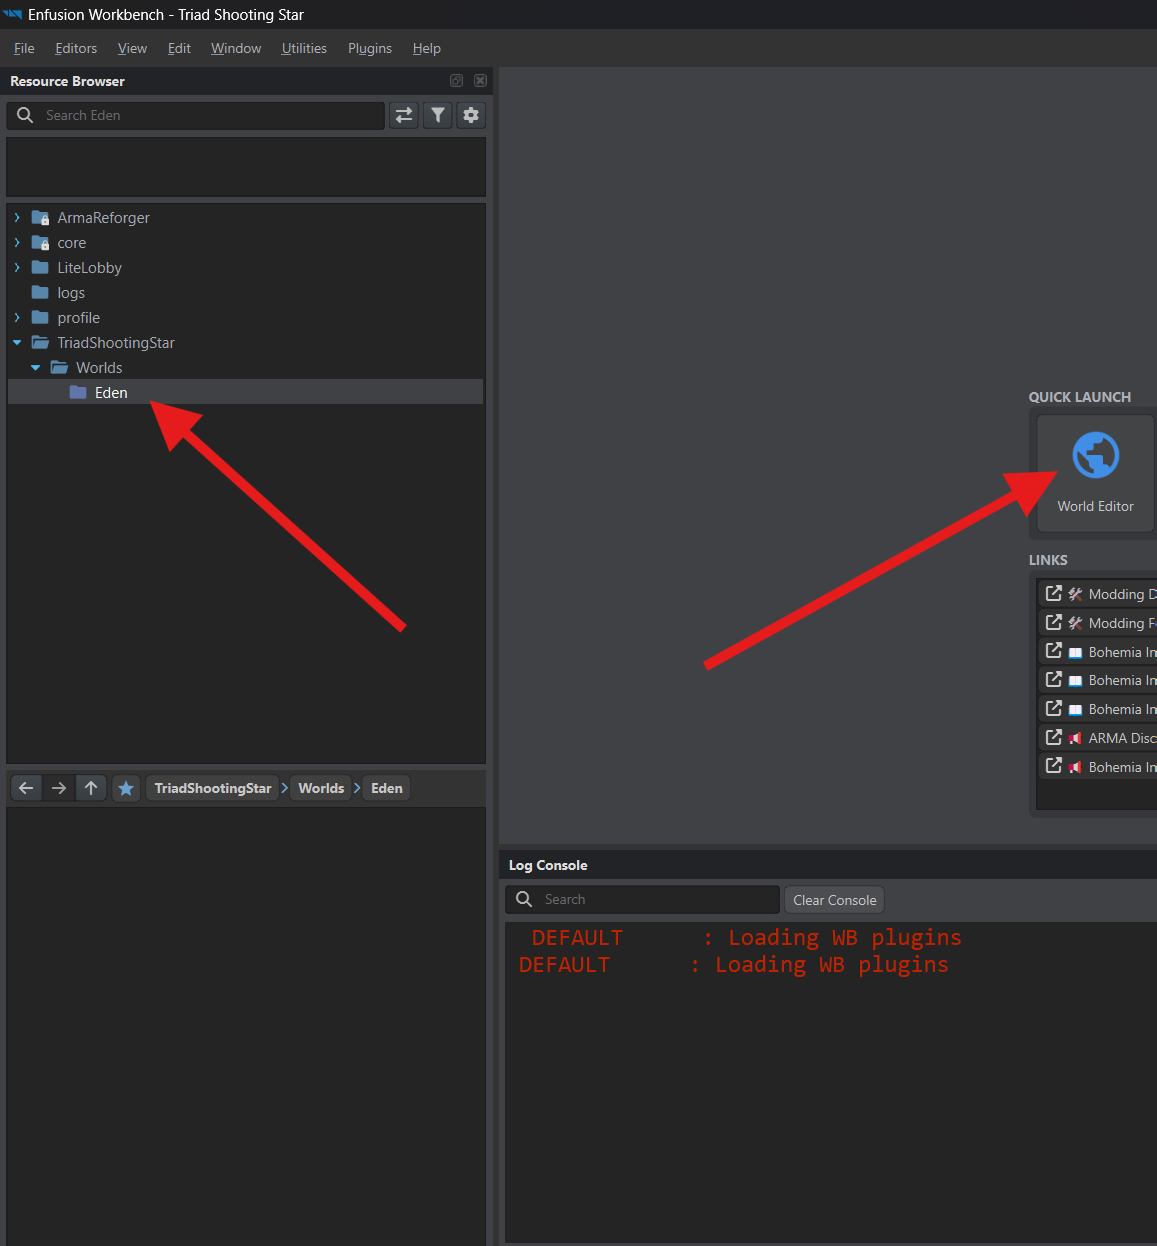The image size is (1157, 1246).
Task: Go forward with the right arrow
Action: (x=59, y=788)
